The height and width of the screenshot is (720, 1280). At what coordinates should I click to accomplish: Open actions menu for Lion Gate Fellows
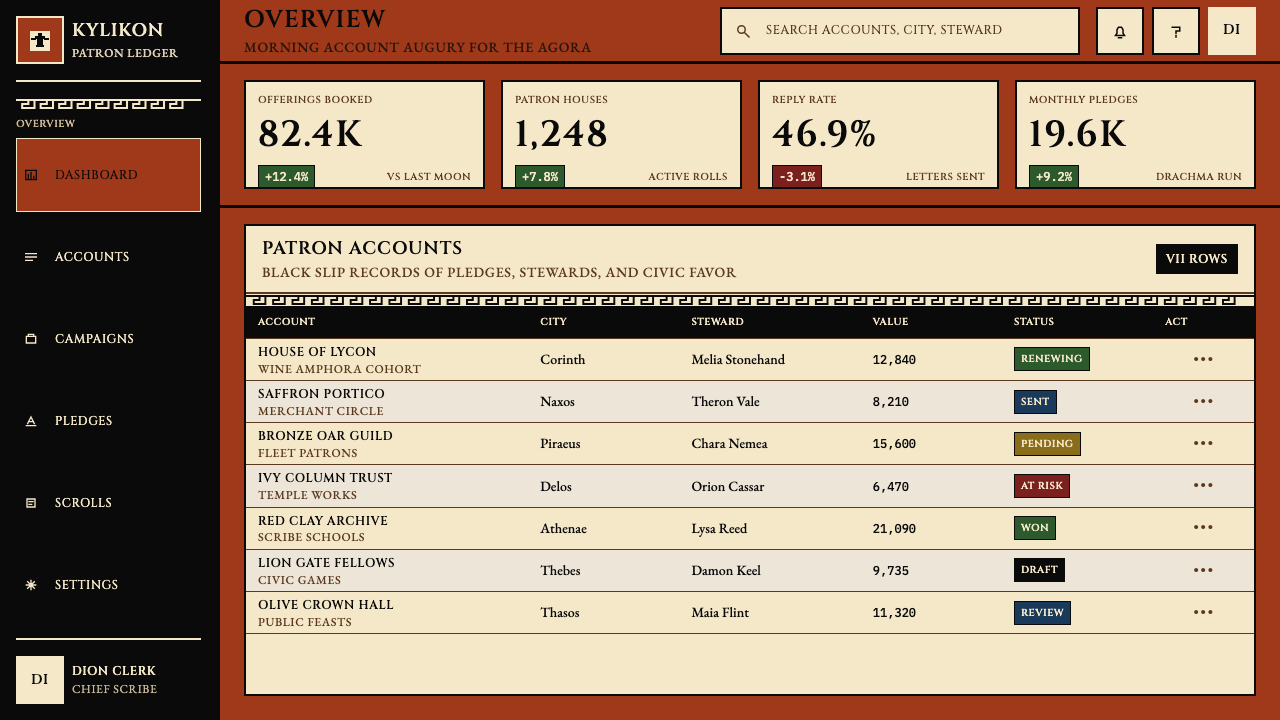pos(1203,570)
